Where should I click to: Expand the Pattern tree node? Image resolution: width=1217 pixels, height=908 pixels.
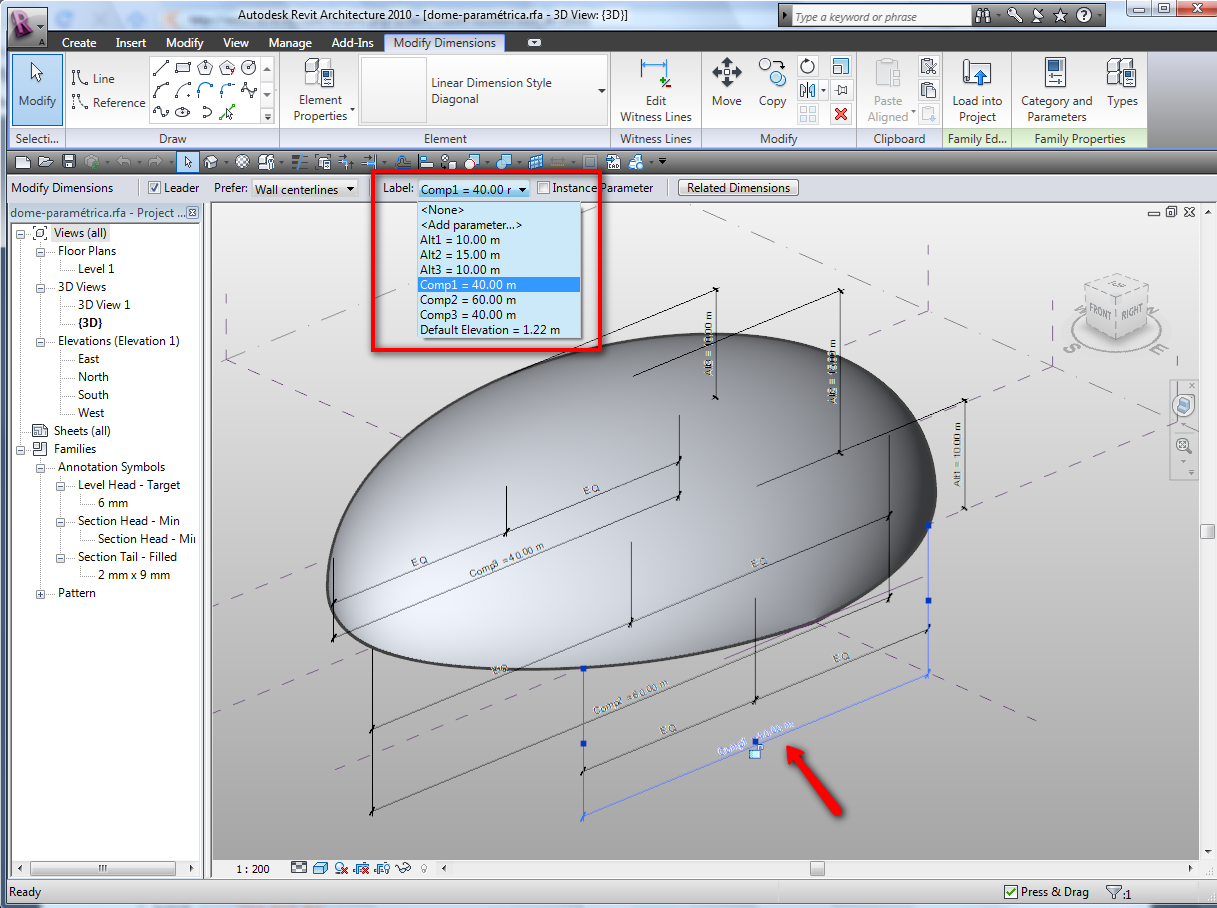(41, 594)
